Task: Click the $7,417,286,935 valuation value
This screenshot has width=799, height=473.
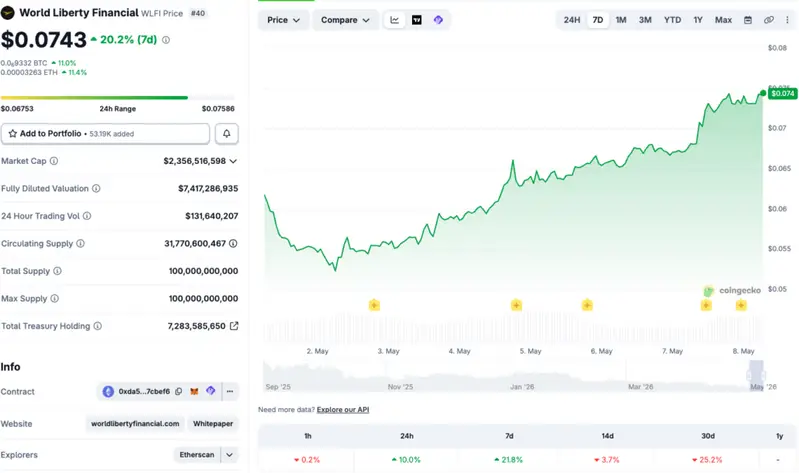Action: (208, 189)
